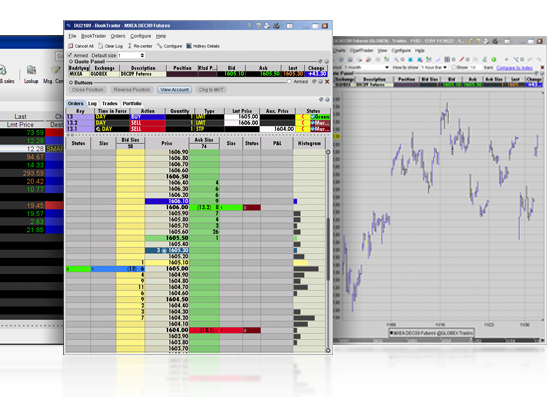This screenshot has width=558, height=397.
Task: Toggle the Armed checkbox on the Buttons panel
Action: pos(290,82)
